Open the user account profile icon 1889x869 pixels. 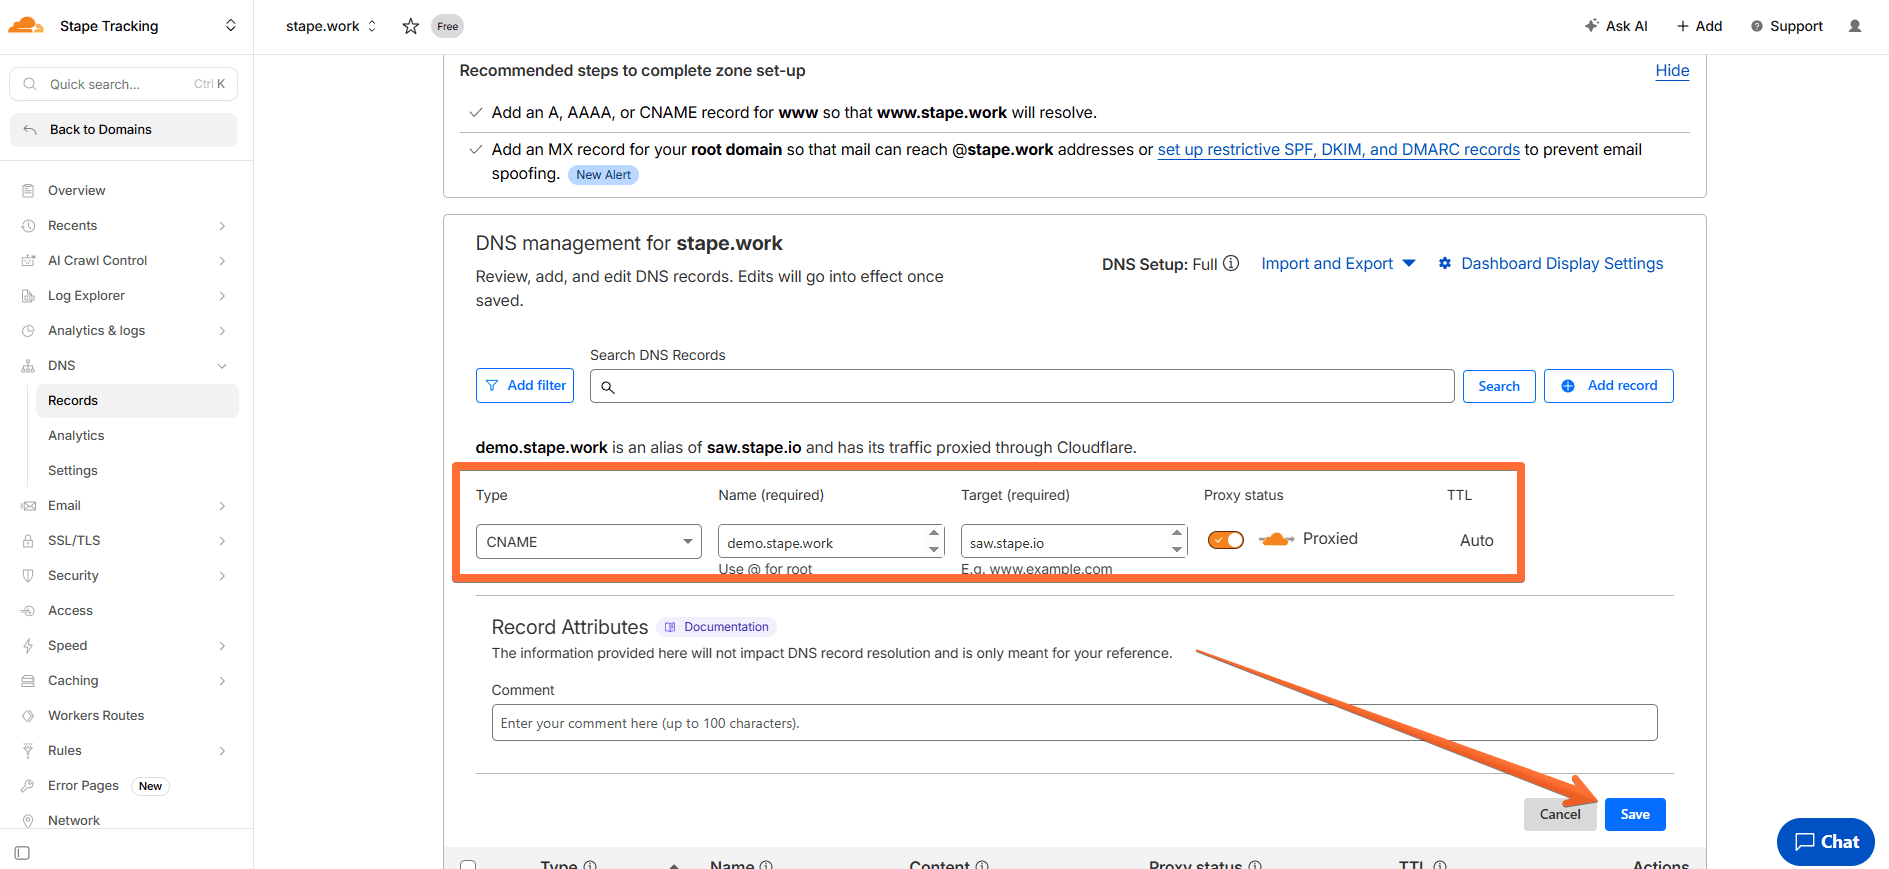(1855, 26)
